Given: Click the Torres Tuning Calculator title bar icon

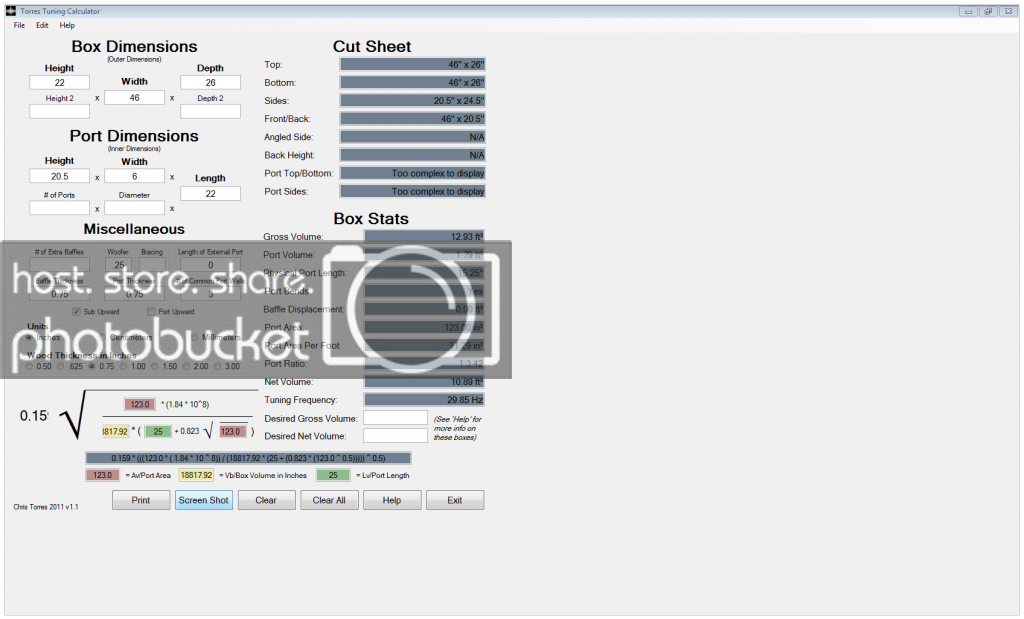Looking at the screenshot, I should tap(11, 11).
